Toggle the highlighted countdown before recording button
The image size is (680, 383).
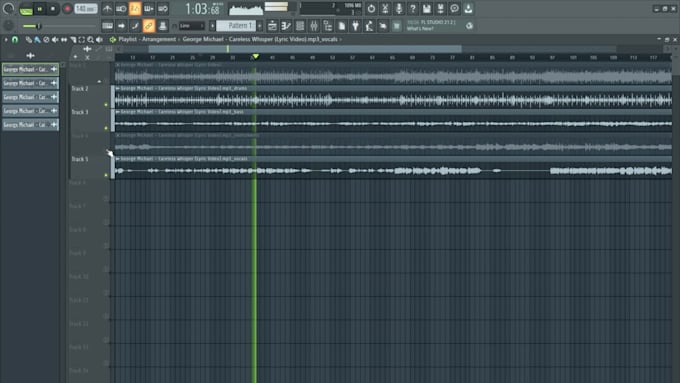pyautogui.click(x=135, y=9)
